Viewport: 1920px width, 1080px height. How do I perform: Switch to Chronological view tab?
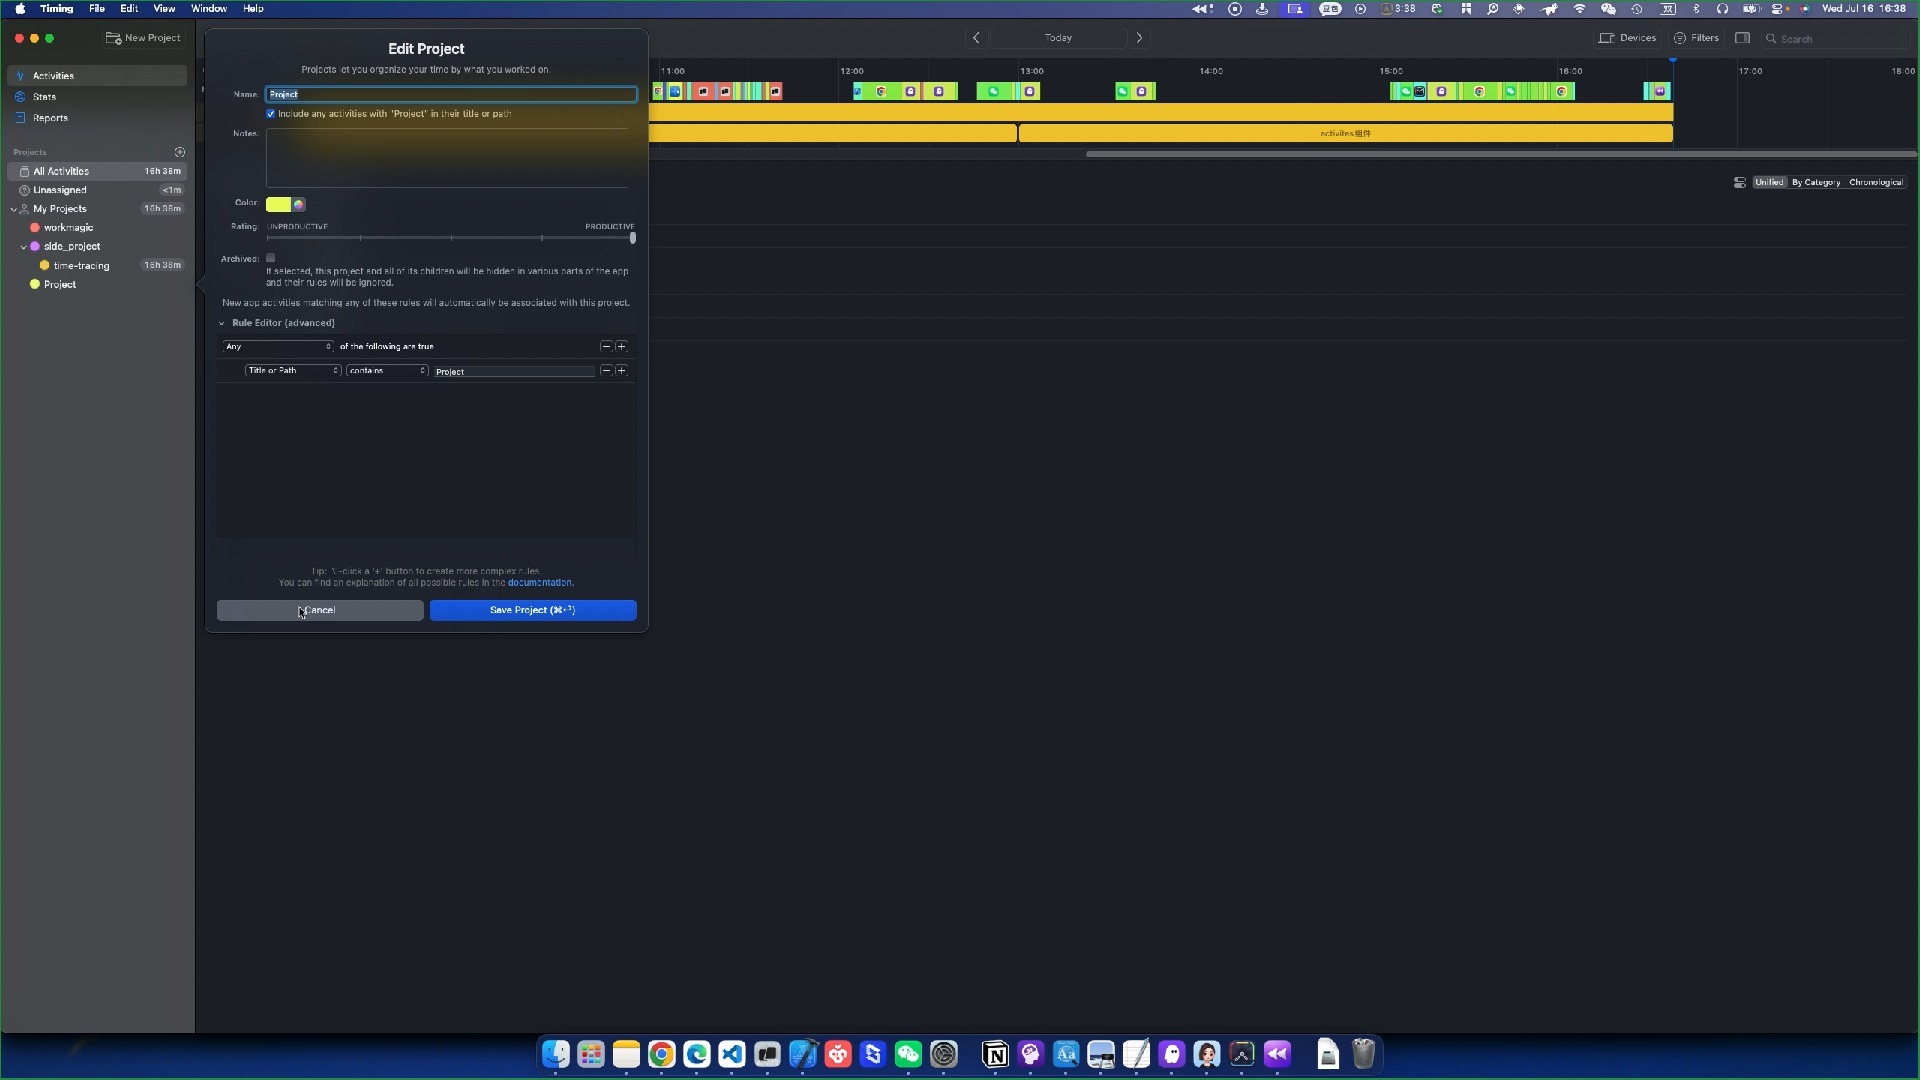1875,182
